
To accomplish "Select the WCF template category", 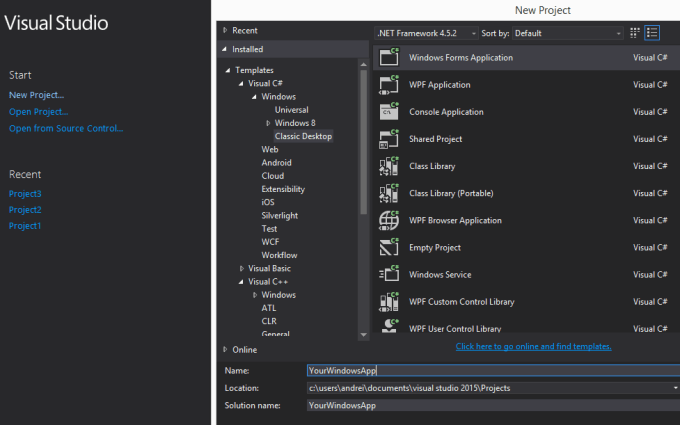I will pos(270,242).
